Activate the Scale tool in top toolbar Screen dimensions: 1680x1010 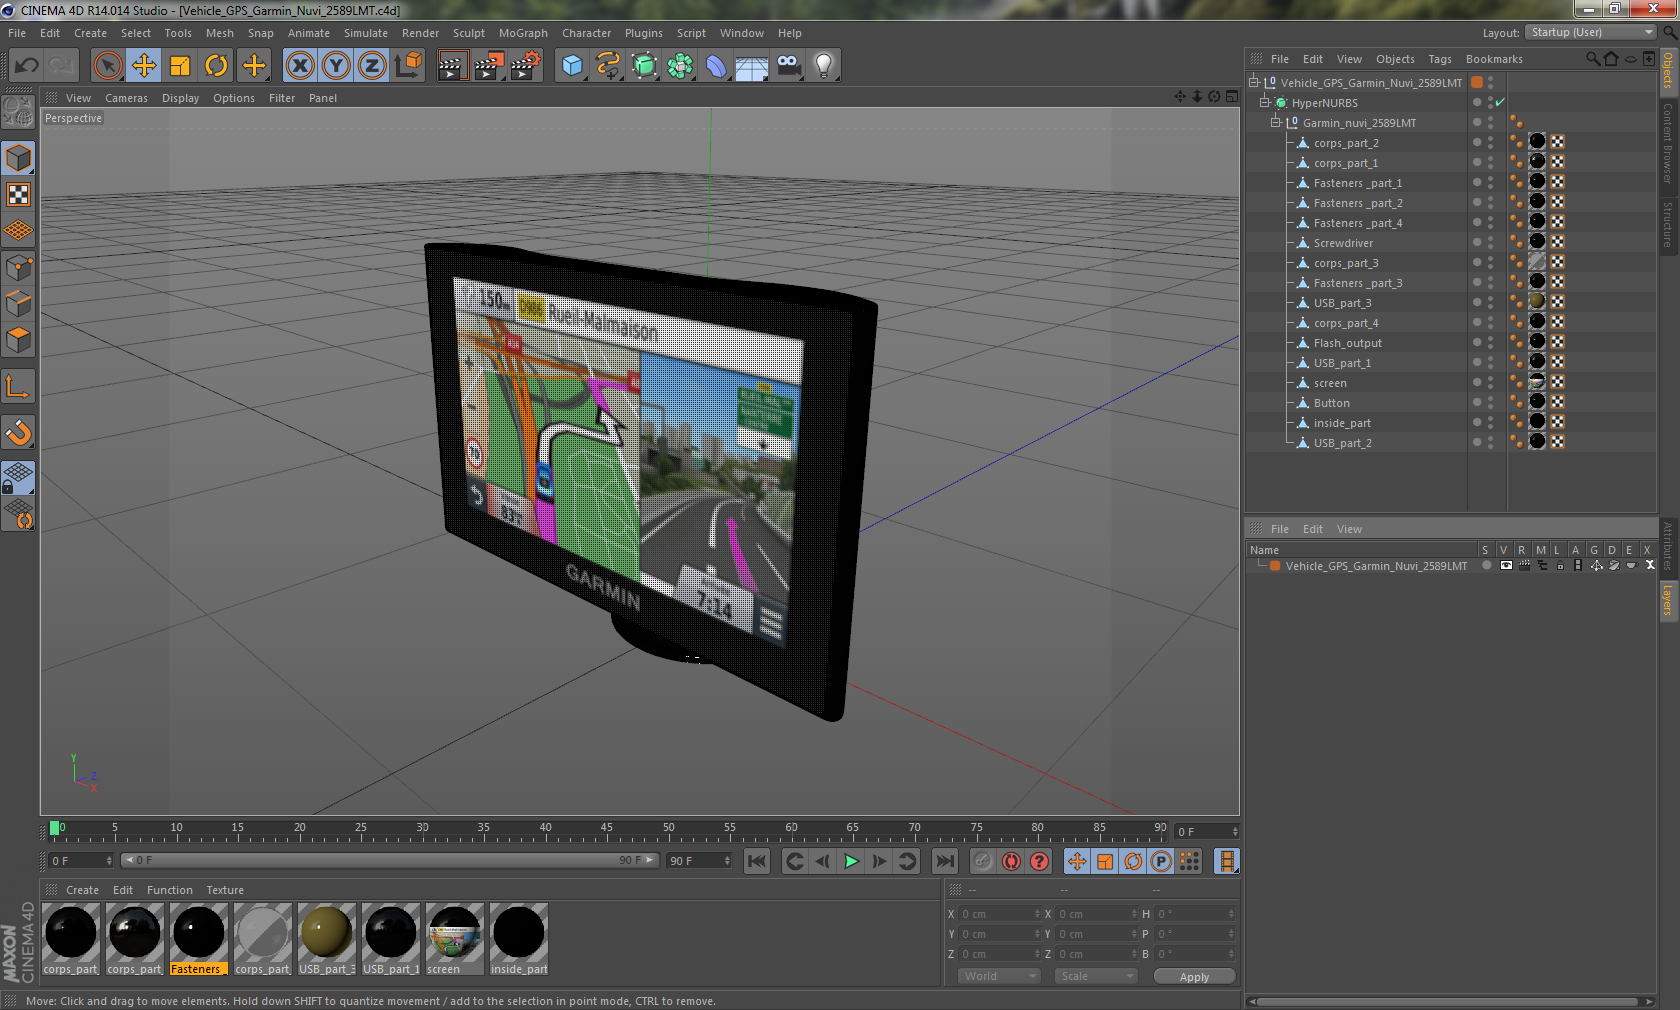click(180, 66)
